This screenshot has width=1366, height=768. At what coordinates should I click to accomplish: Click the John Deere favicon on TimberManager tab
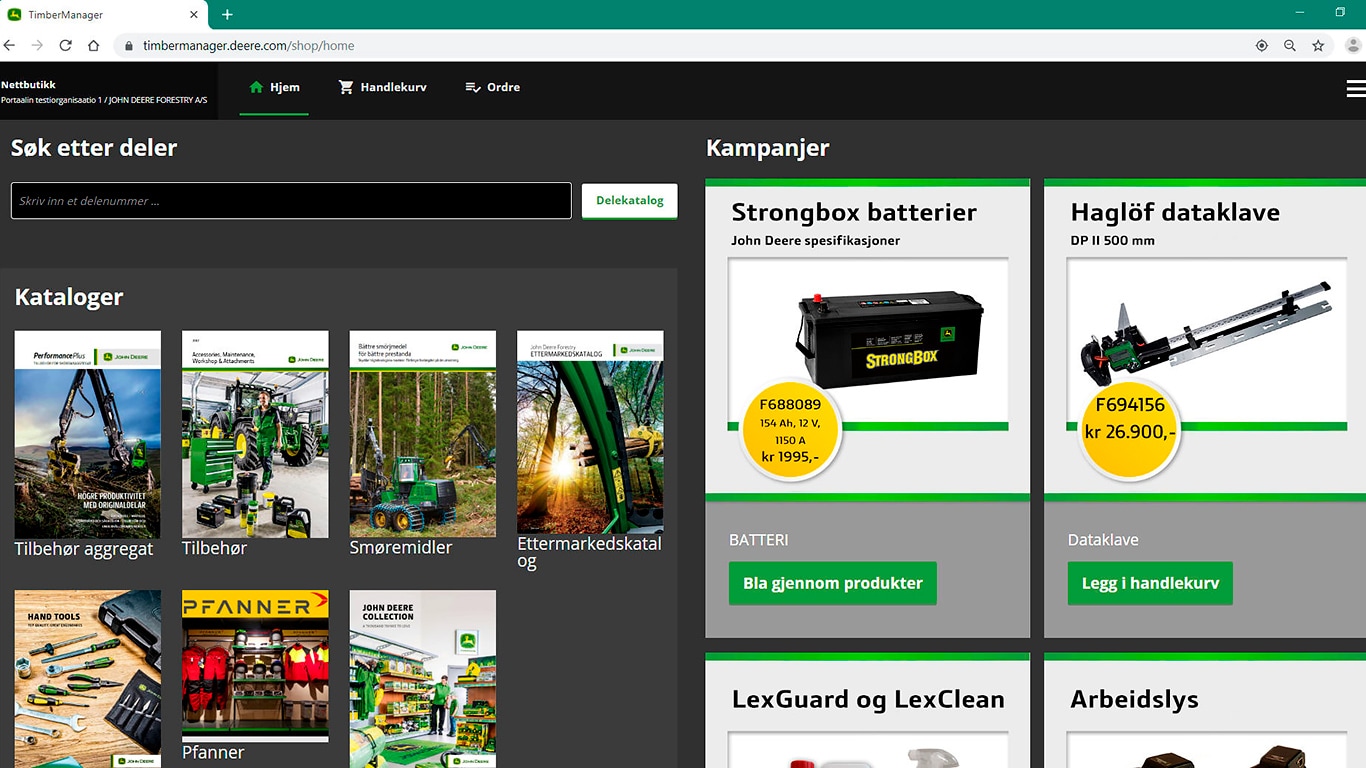[14, 15]
